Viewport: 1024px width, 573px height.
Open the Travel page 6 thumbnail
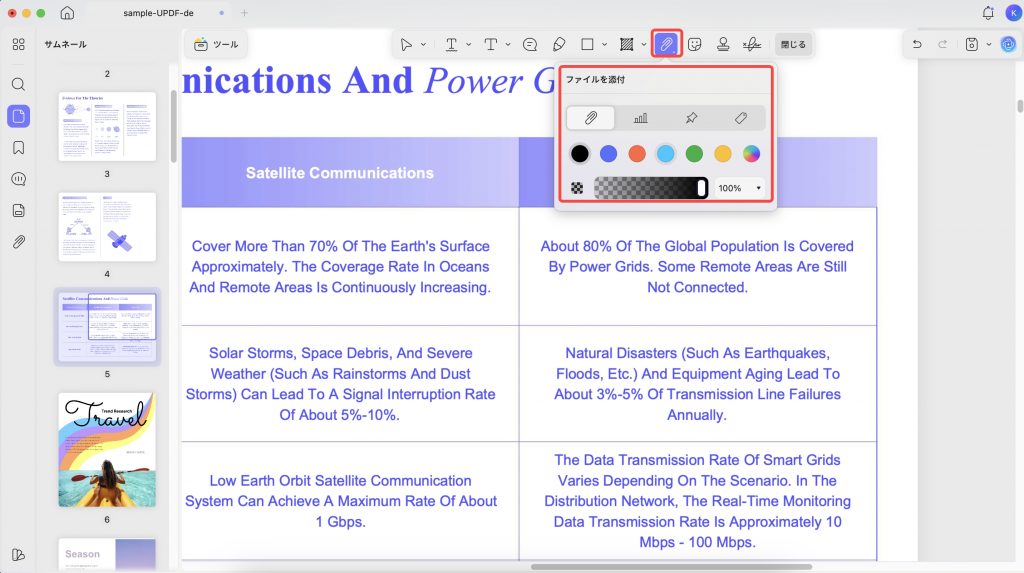pos(107,450)
